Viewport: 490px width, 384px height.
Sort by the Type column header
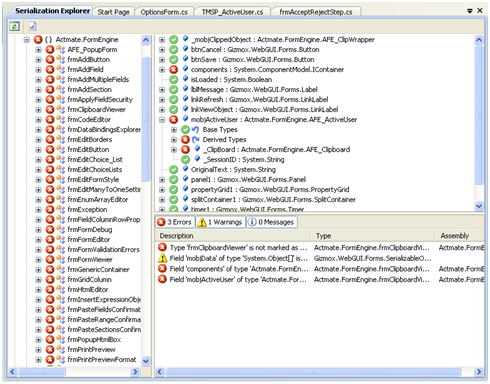[x=373, y=236]
